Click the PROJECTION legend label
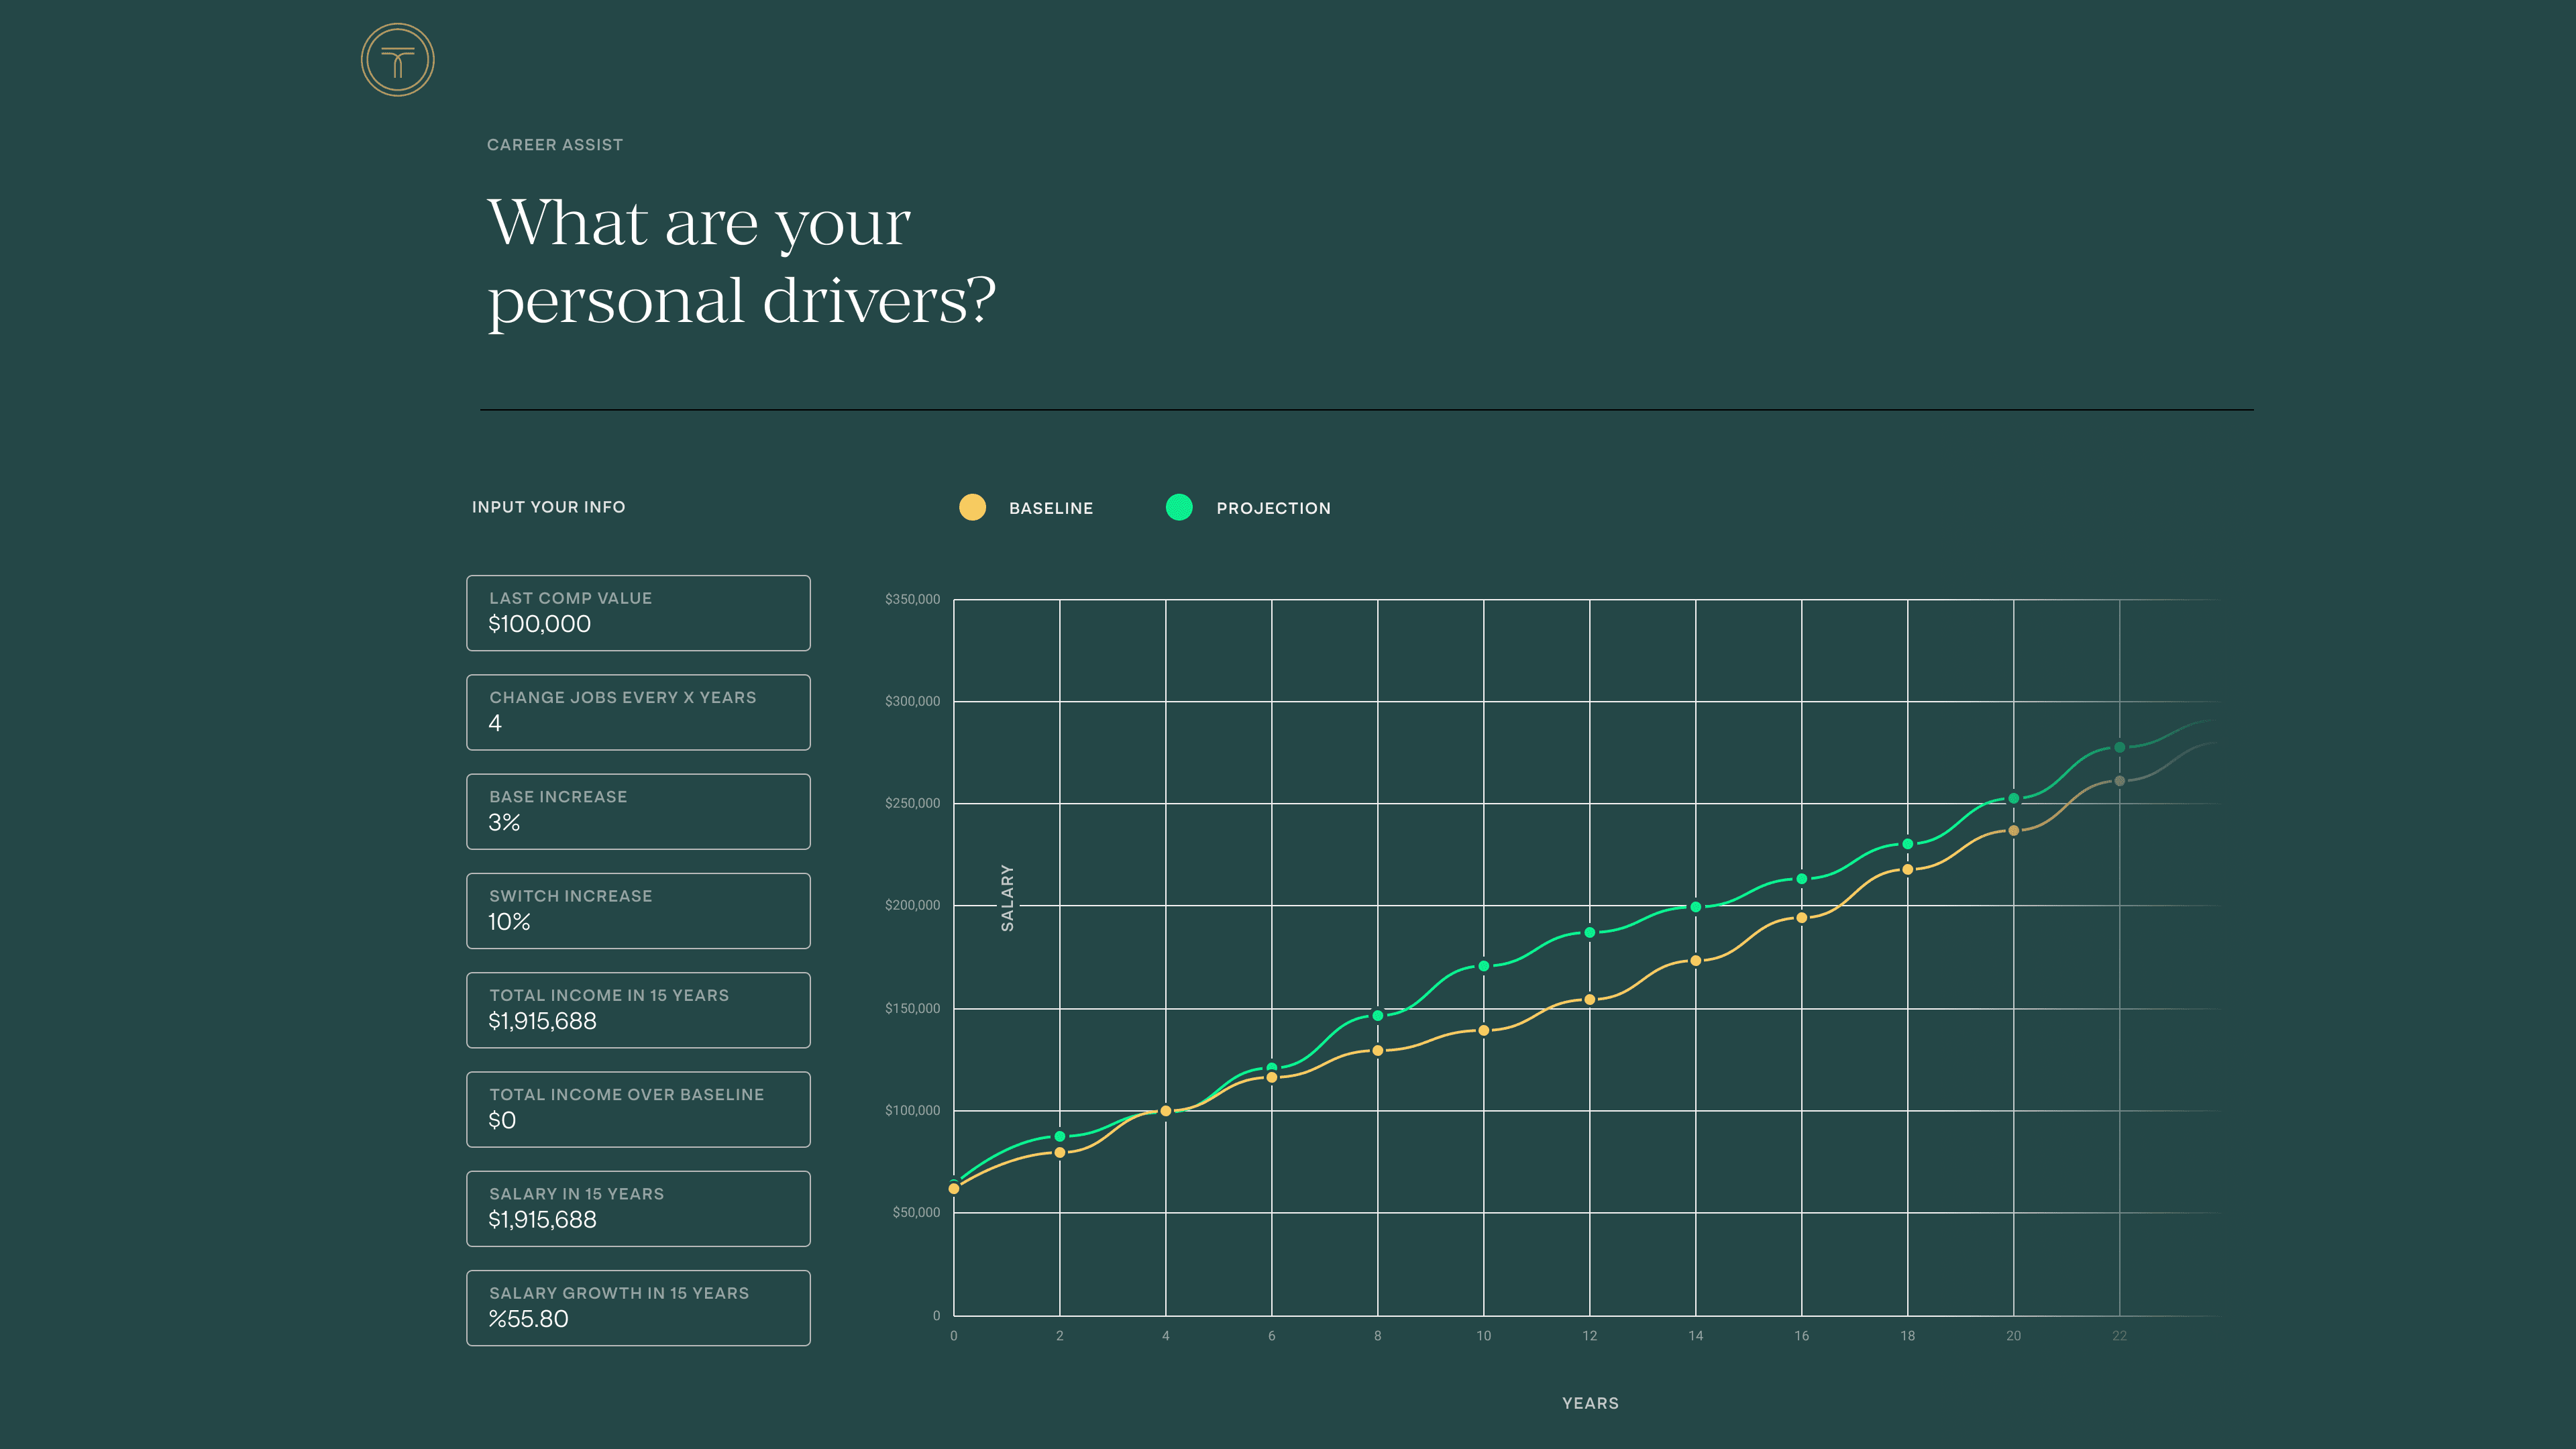 tap(1272, 508)
